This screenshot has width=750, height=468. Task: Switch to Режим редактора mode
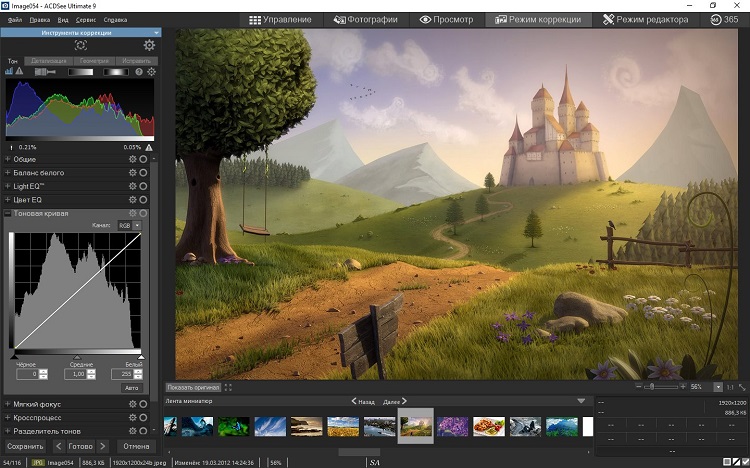(x=645, y=20)
